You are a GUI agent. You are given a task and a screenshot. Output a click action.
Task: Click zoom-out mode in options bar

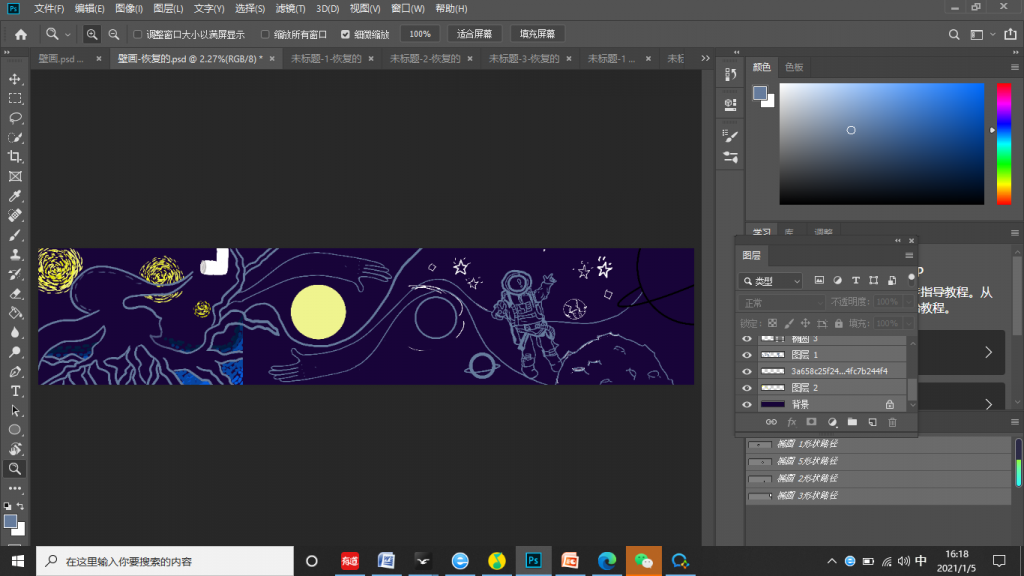pos(114,34)
